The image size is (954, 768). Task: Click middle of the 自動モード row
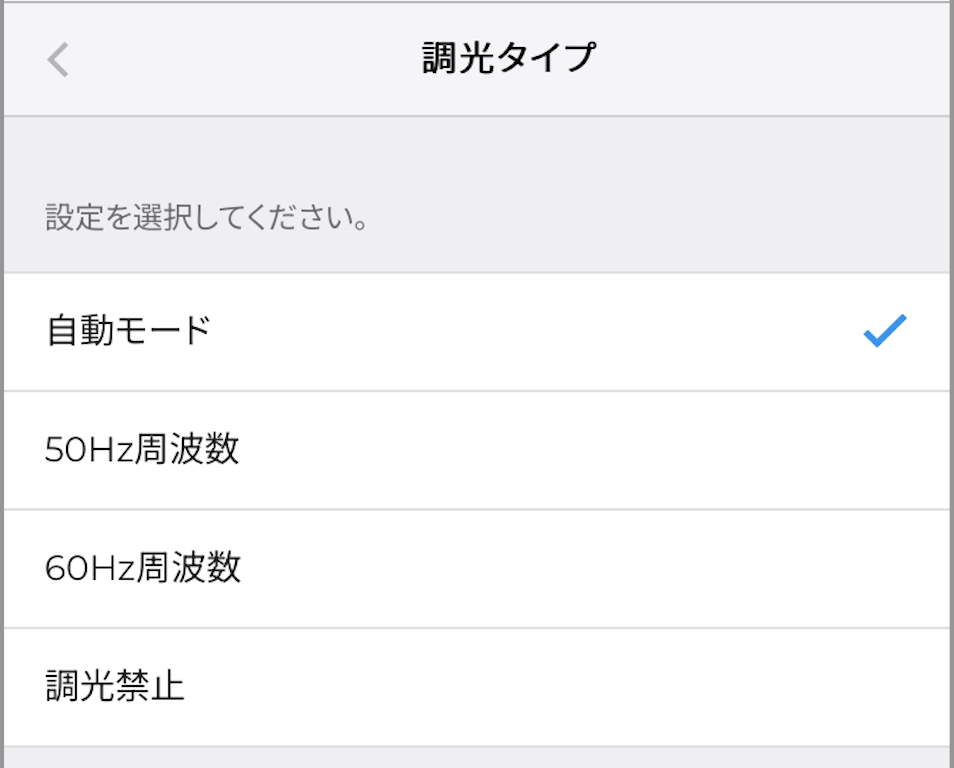pyautogui.click(x=476, y=331)
